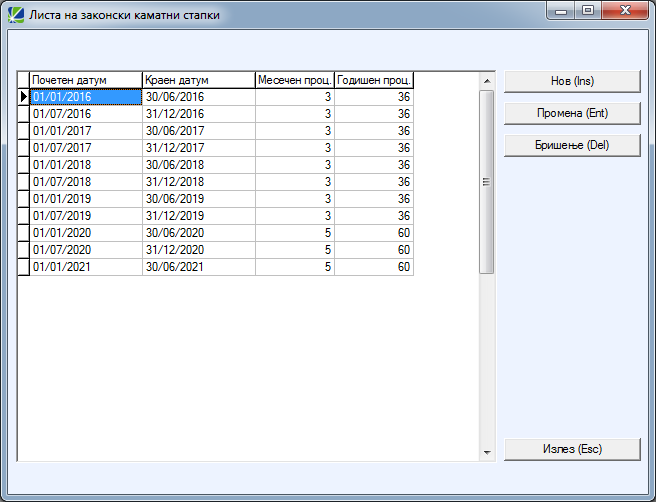Select the start date cell 01/07/2016
This screenshot has height=502, width=656.
tap(86, 114)
